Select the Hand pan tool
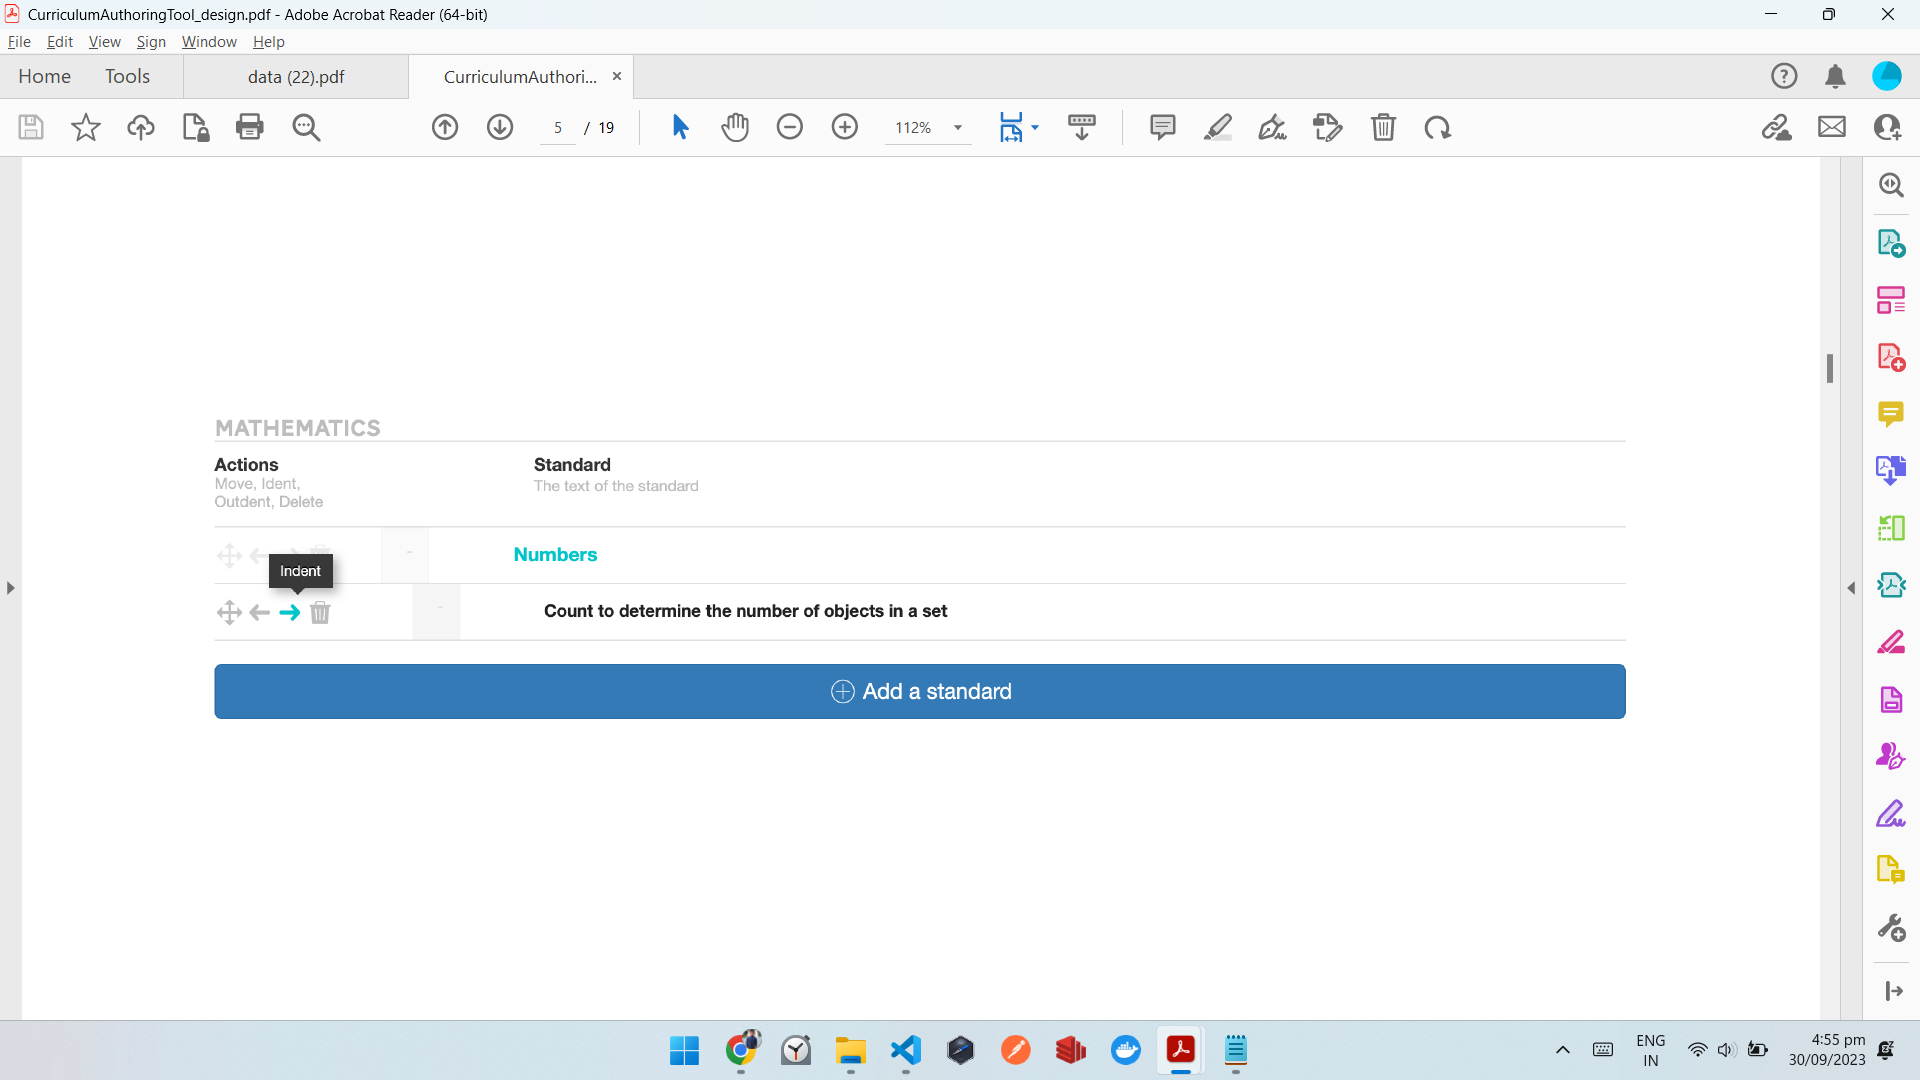Image resolution: width=1920 pixels, height=1080 pixels. [x=735, y=127]
